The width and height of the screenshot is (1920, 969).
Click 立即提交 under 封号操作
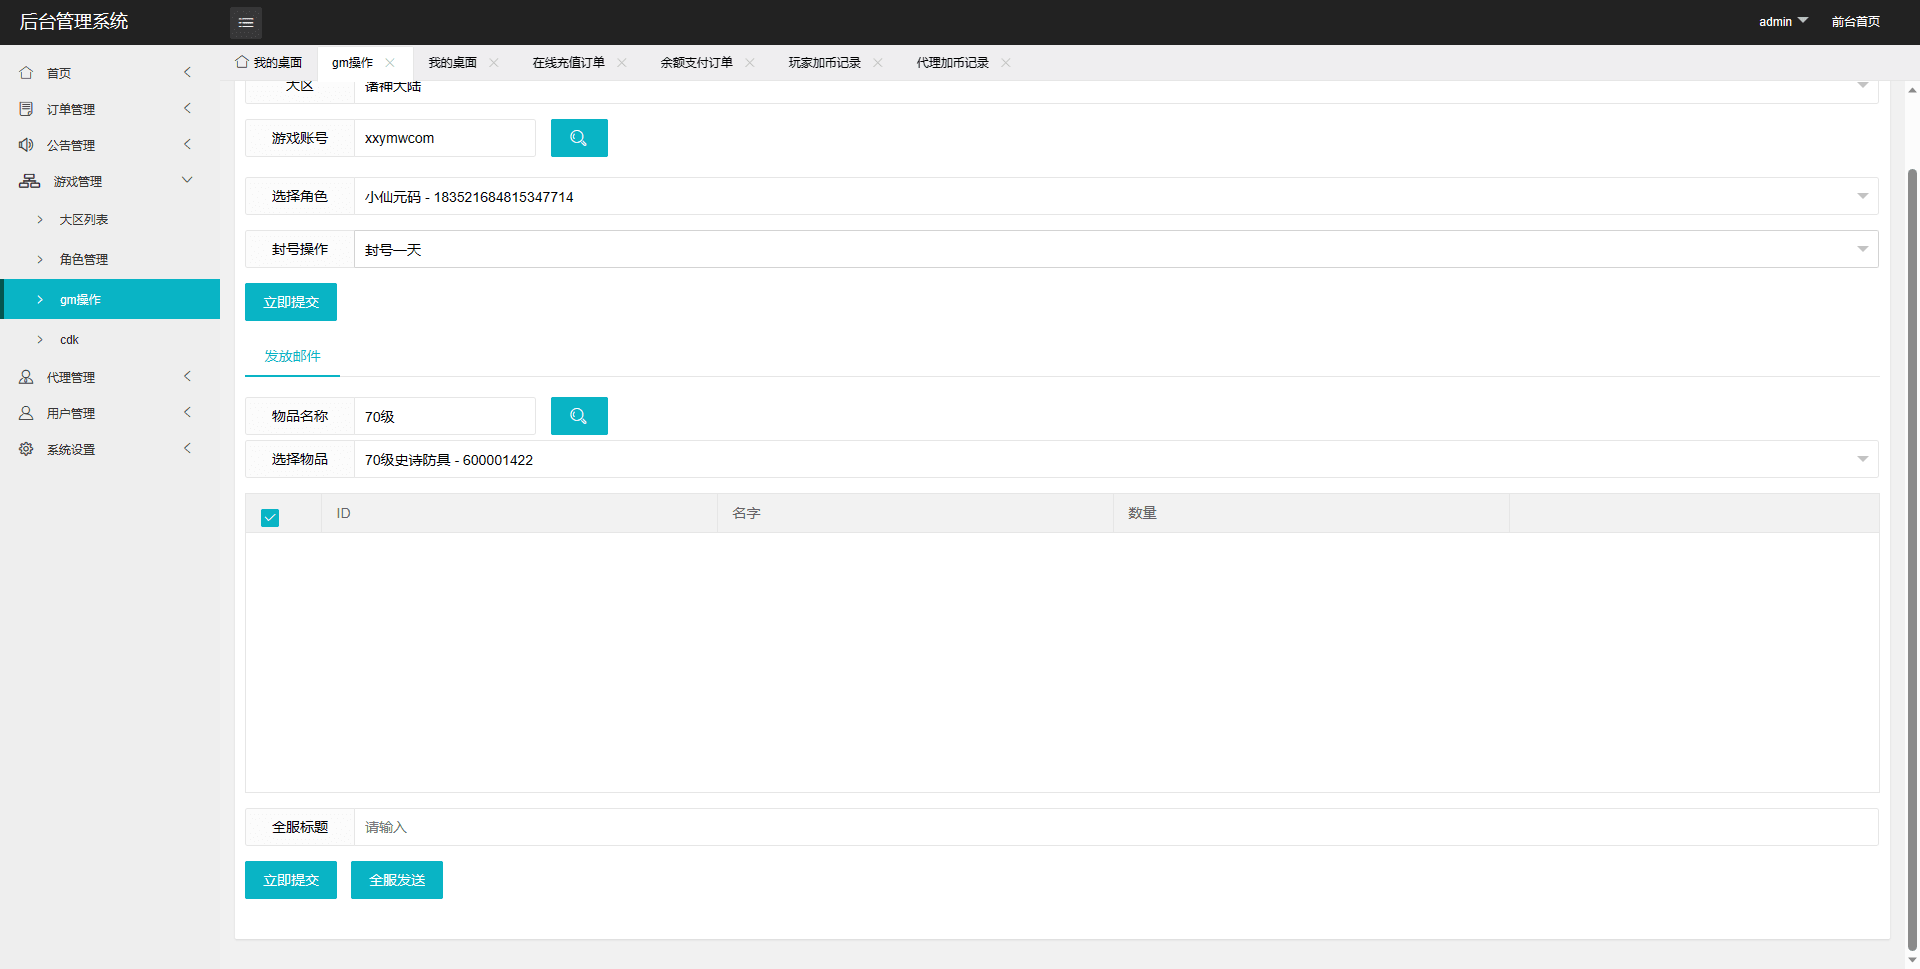(291, 302)
